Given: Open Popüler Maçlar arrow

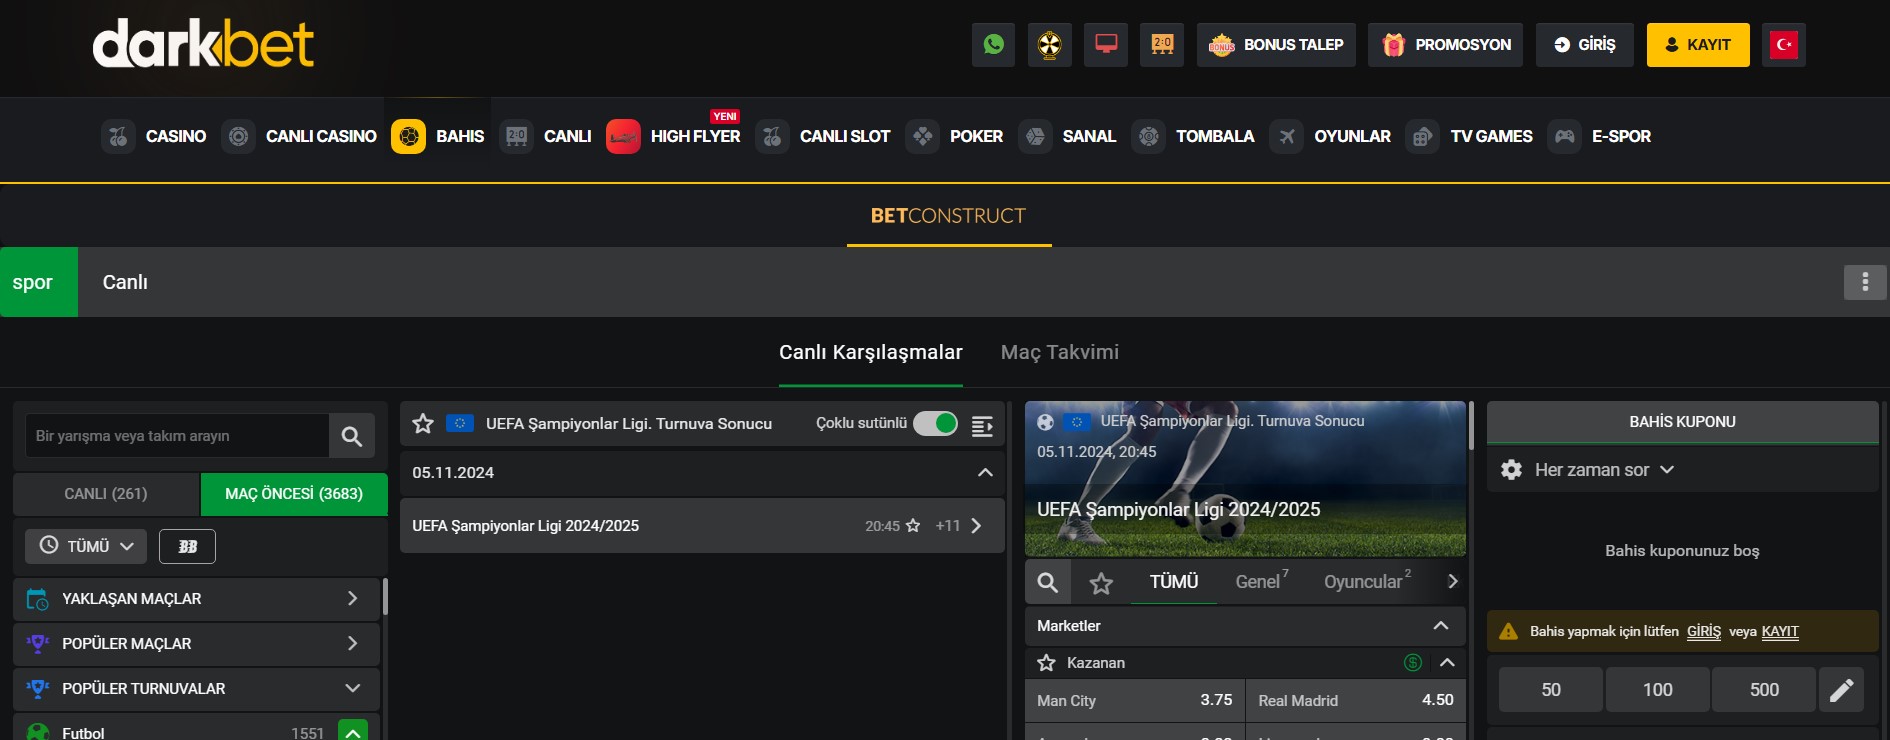Looking at the screenshot, I should (352, 644).
